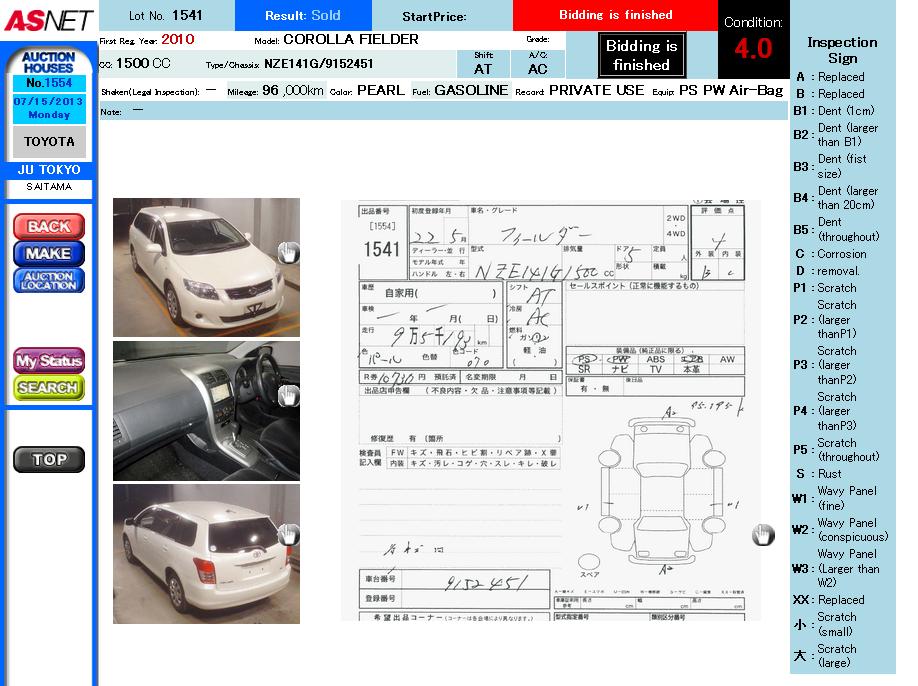Jump to TOP with the black button
Image resolution: width=918 pixels, height=686 pixels.
[x=48, y=460]
